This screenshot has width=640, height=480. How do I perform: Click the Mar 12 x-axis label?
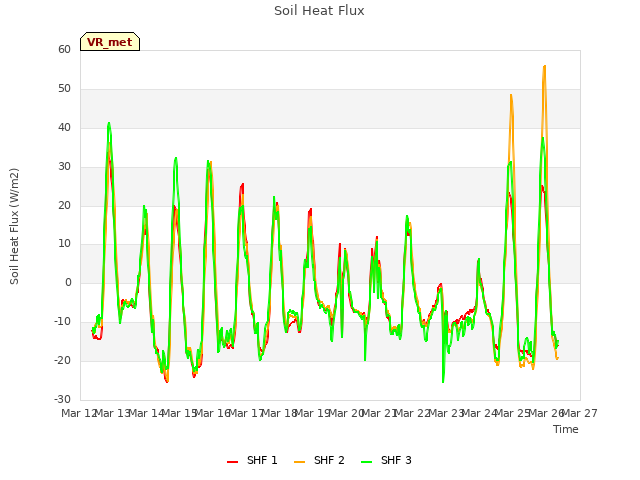click(x=79, y=413)
